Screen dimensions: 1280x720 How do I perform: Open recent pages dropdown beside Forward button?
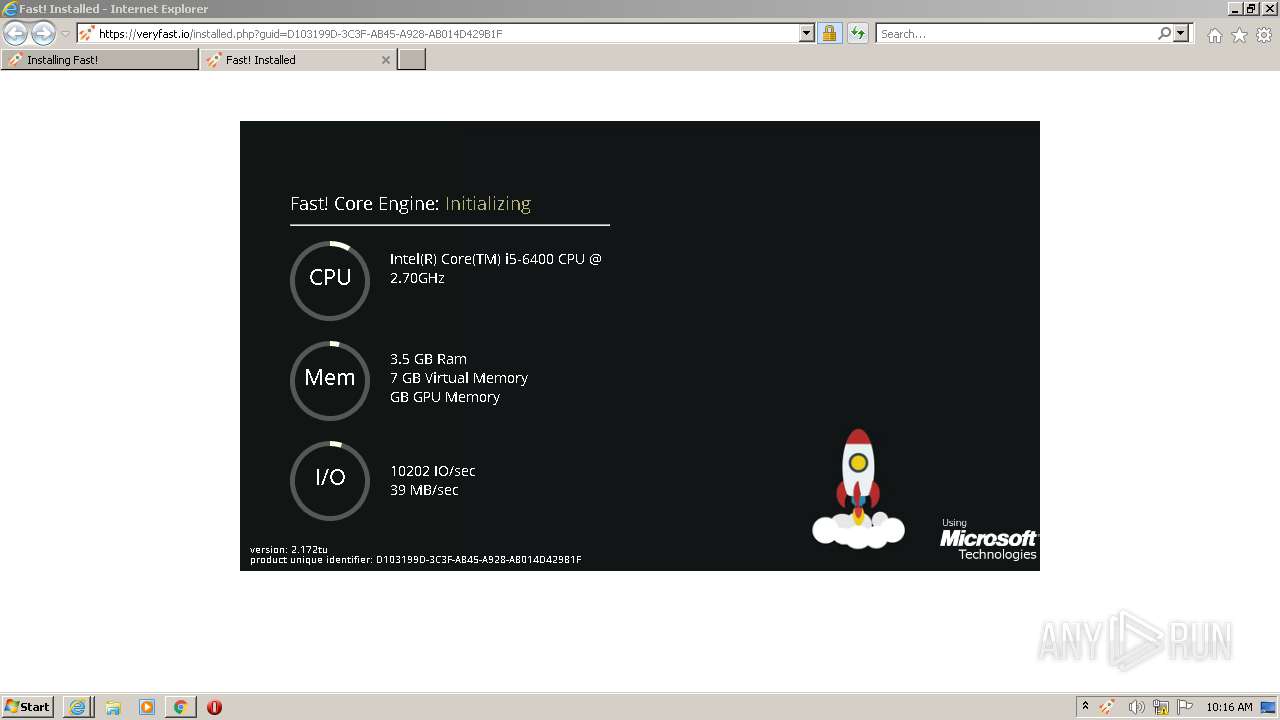[66, 34]
